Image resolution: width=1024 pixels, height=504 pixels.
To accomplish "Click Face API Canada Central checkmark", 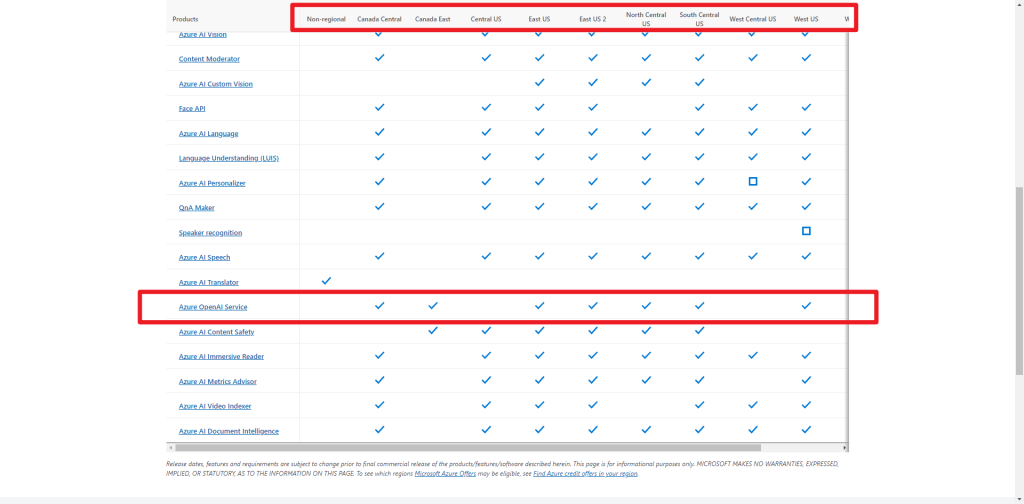I will tap(379, 107).
